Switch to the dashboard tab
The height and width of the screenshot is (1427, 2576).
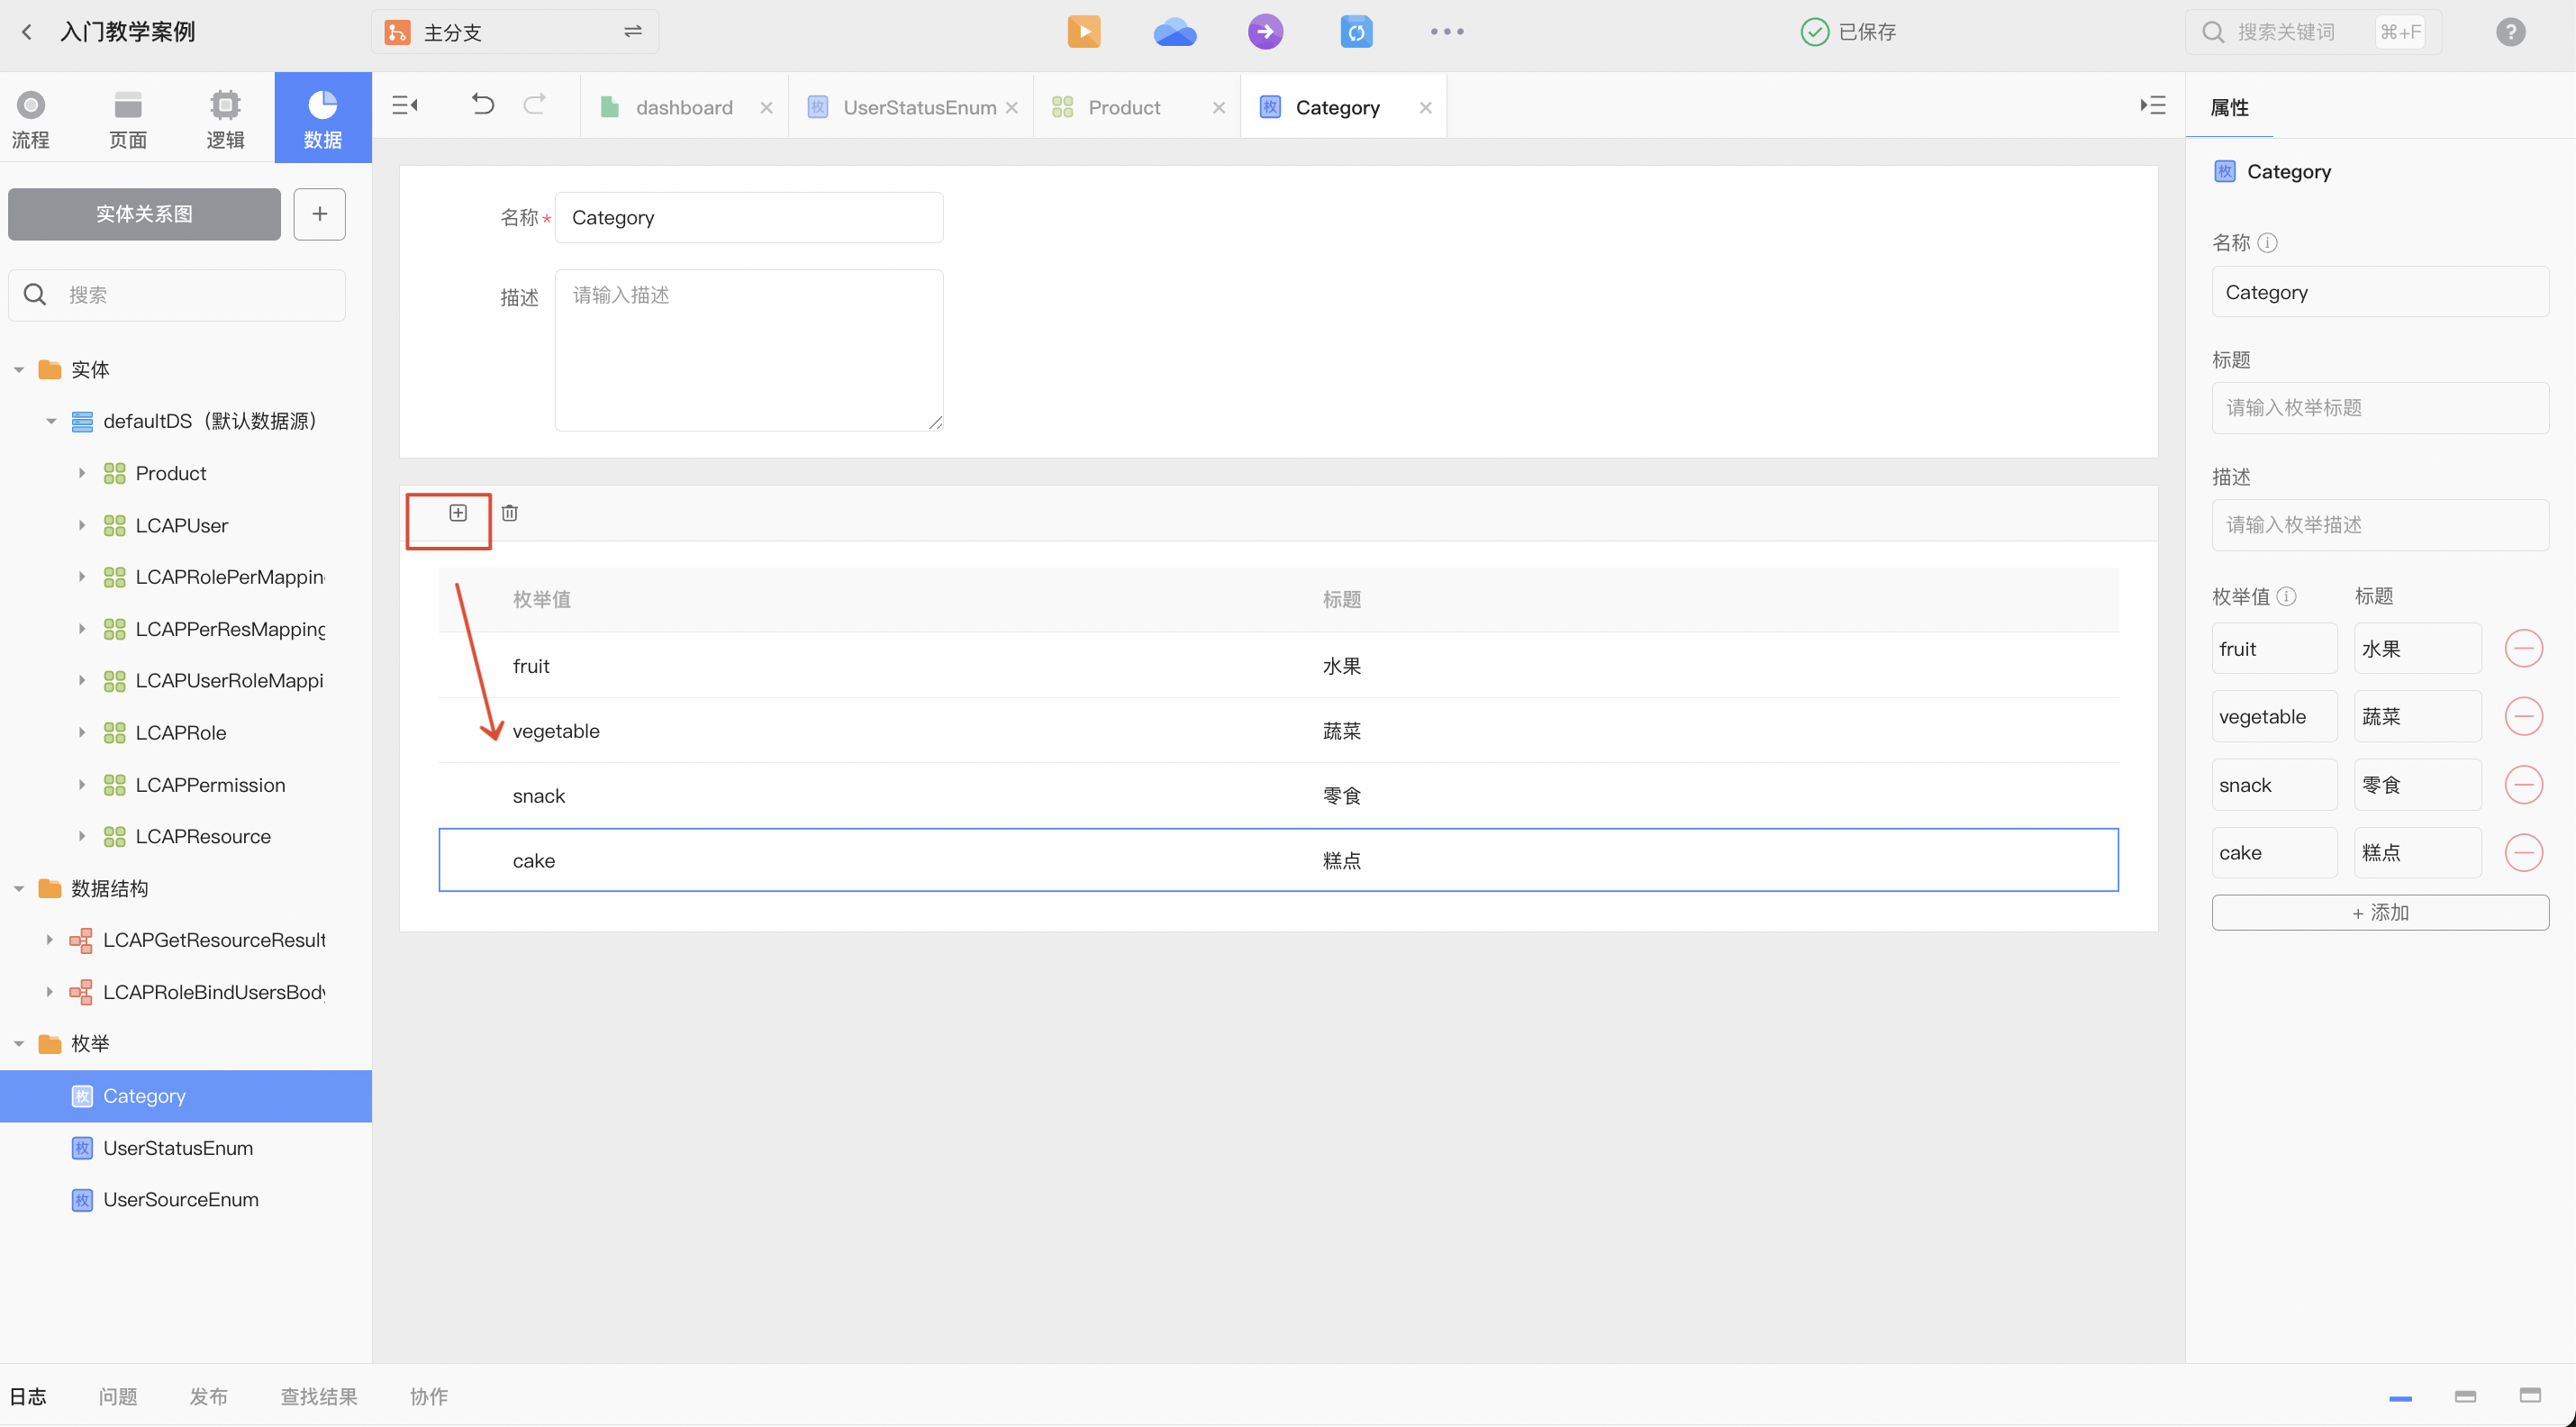(x=683, y=107)
